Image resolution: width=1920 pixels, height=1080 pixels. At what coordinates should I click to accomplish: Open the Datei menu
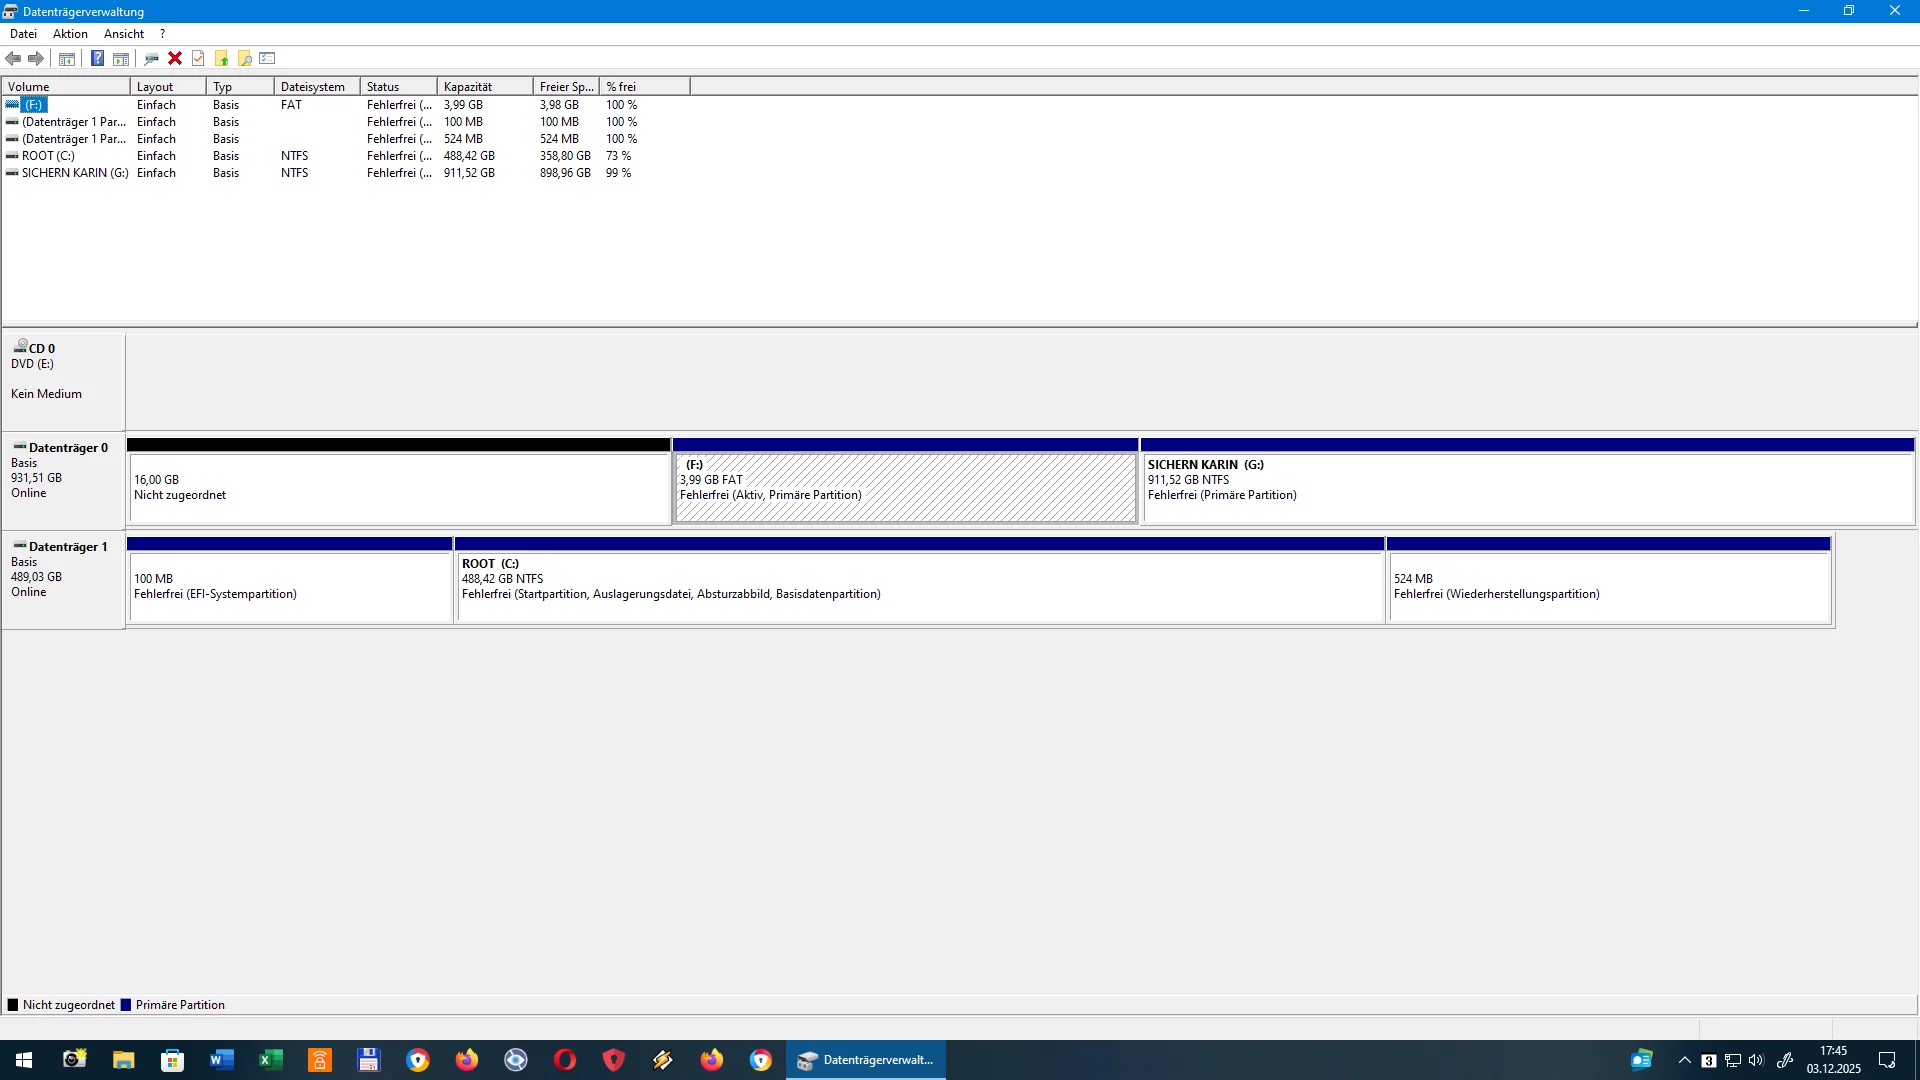pos(23,33)
